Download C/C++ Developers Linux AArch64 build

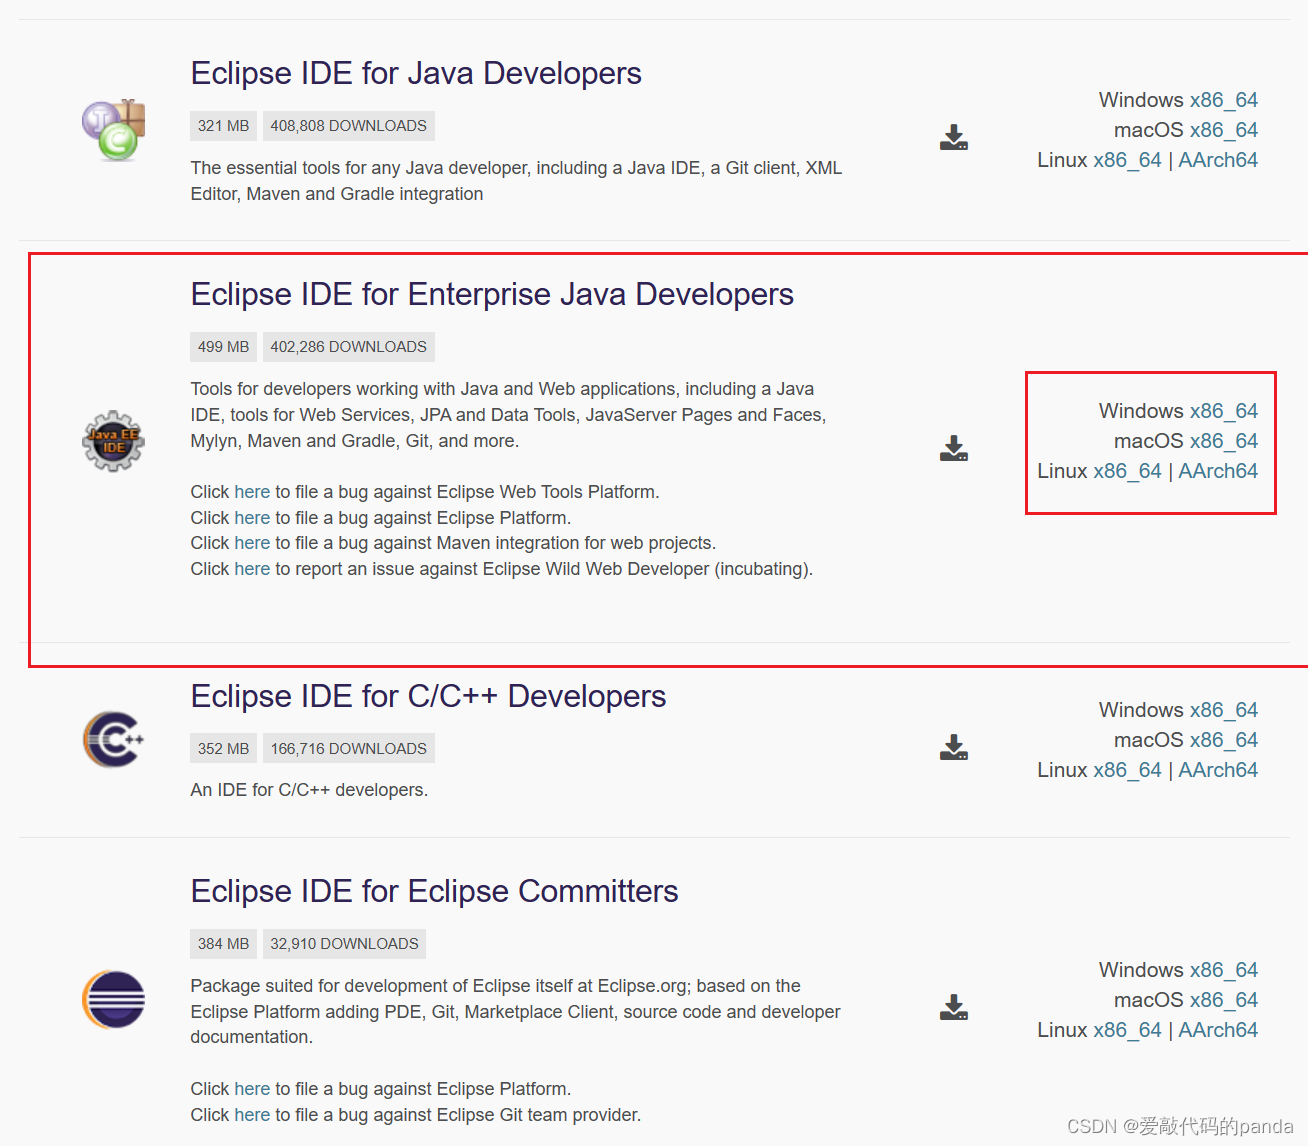pyautogui.click(x=1218, y=770)
